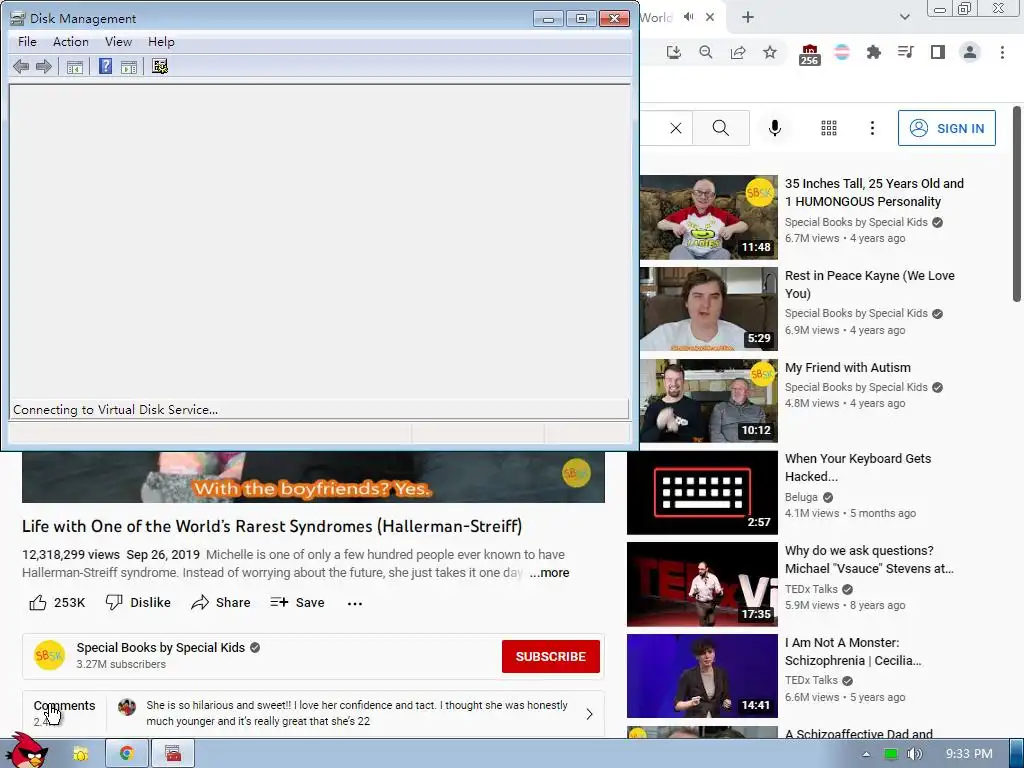Bookmark this page with the star icon

click(x=770, y=52)
